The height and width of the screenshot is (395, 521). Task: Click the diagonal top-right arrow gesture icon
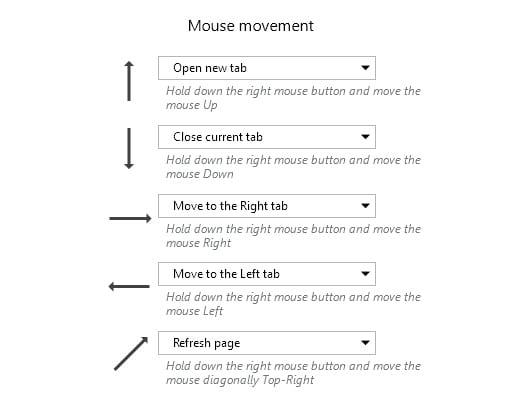tap(131, 353)
